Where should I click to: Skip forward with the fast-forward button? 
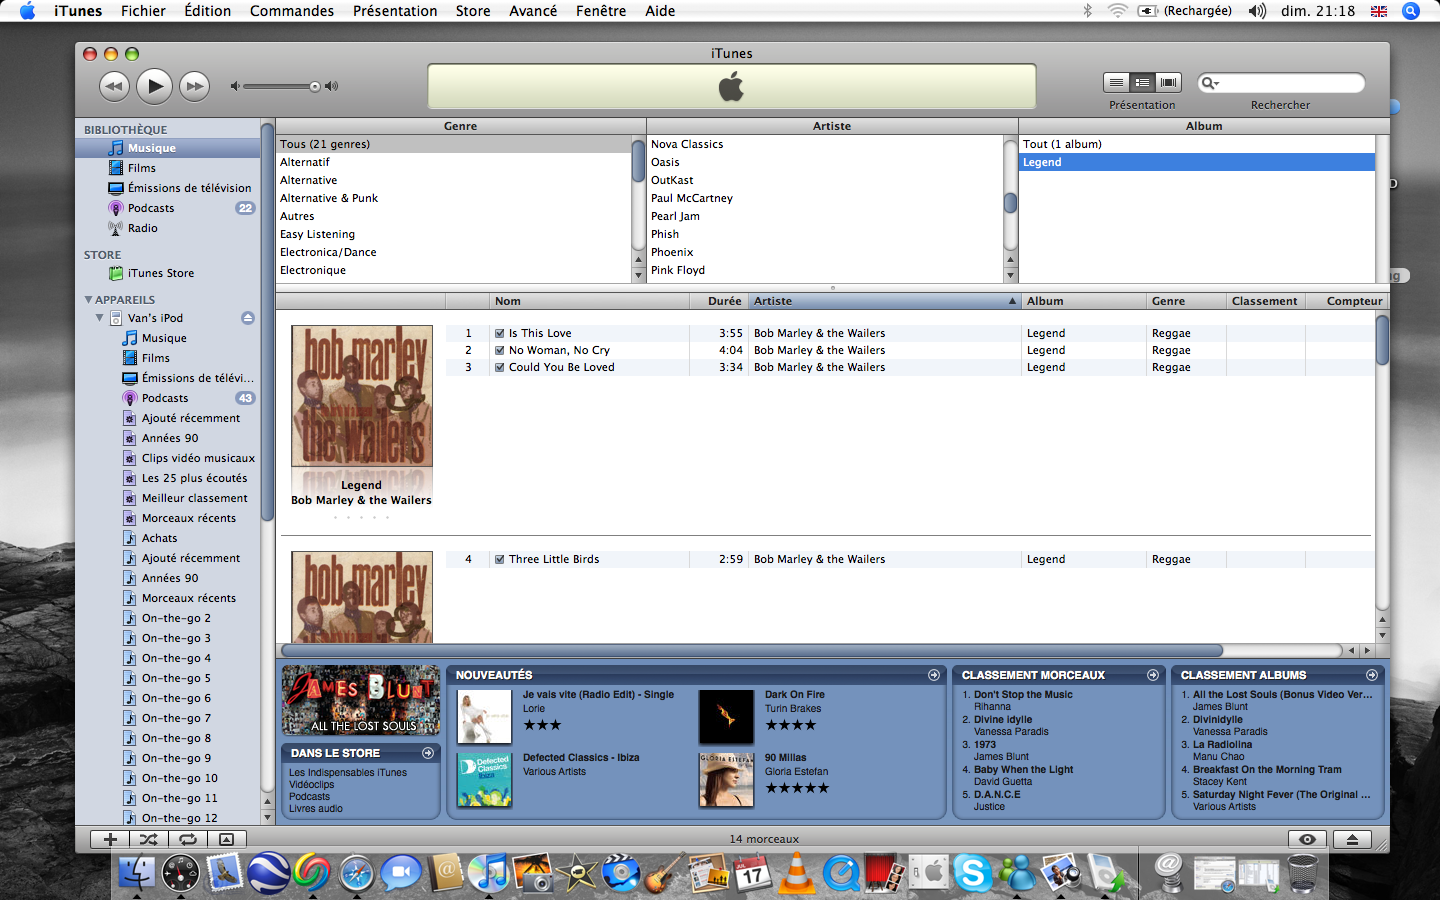[x=194, y=86]
